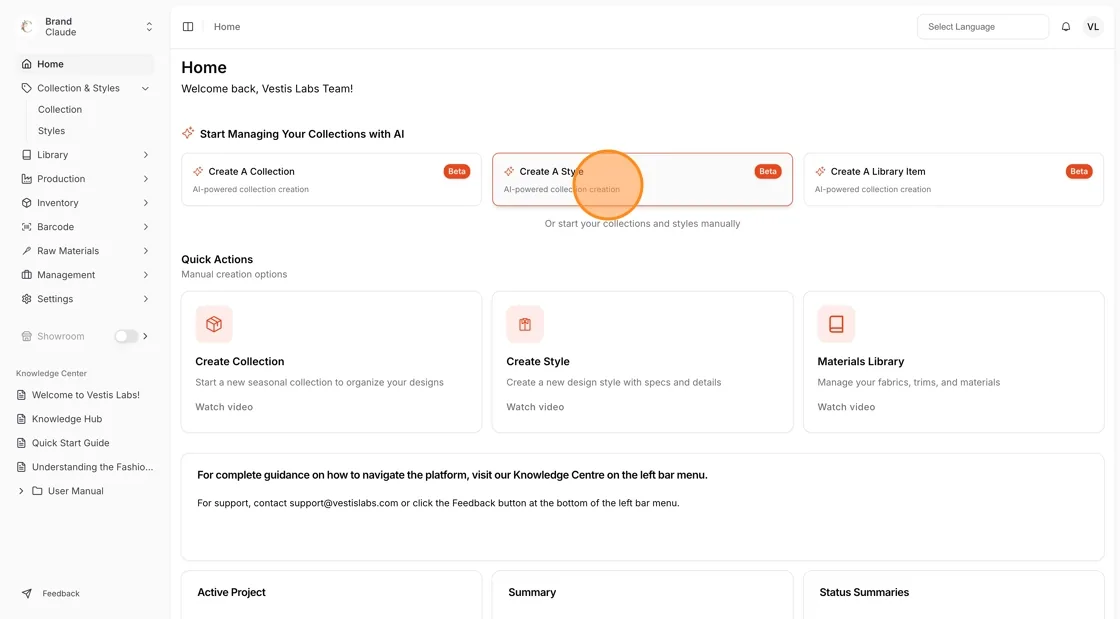Open the AI Create A Library Item card
This screenshot has height=619, width=1120.
pos(954,179)
